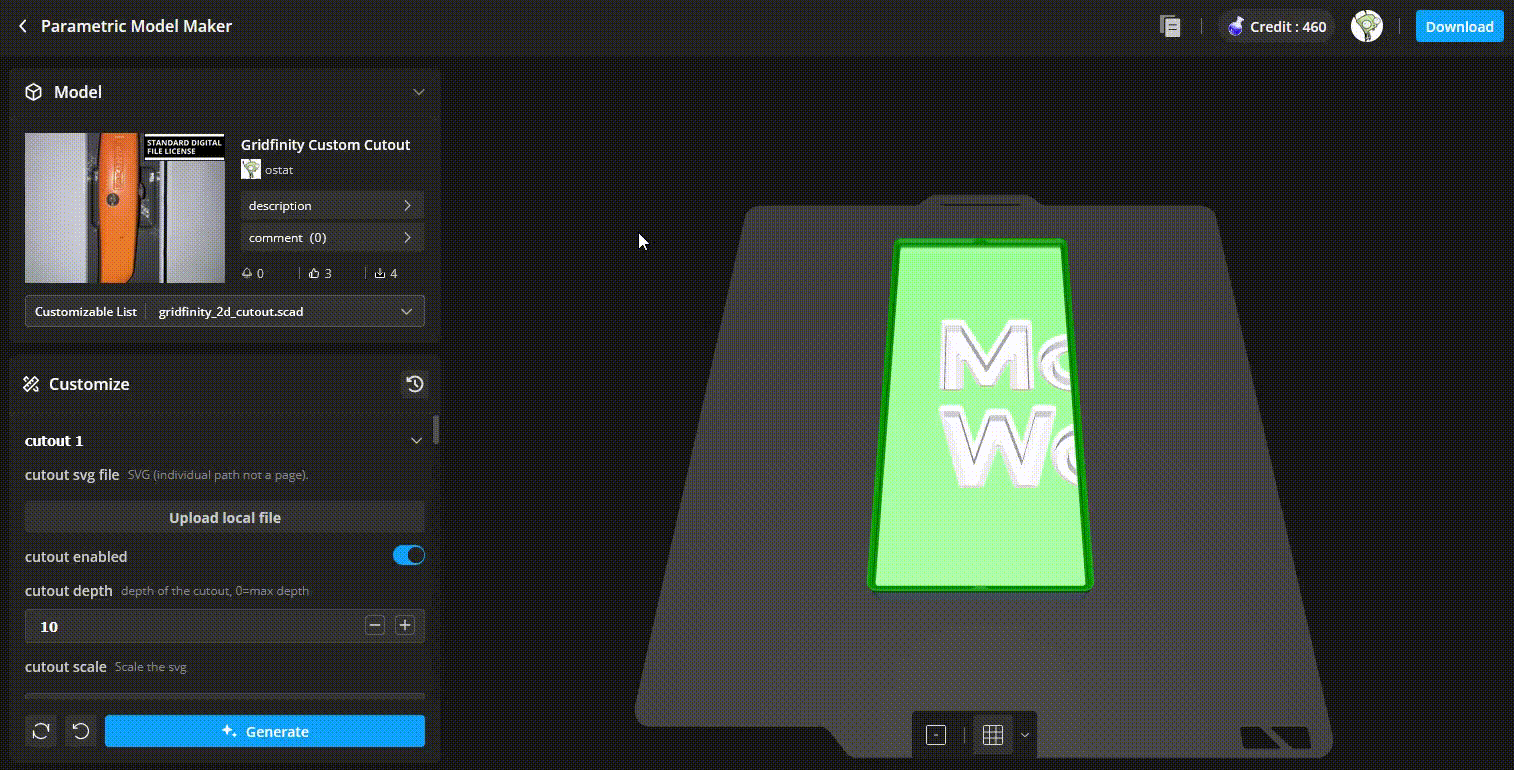Expand the gridfinity_2d_cutout.scad Customizable List dropdown
The width and height of the screenshot is (1514, 770).
tap(406, 311)
